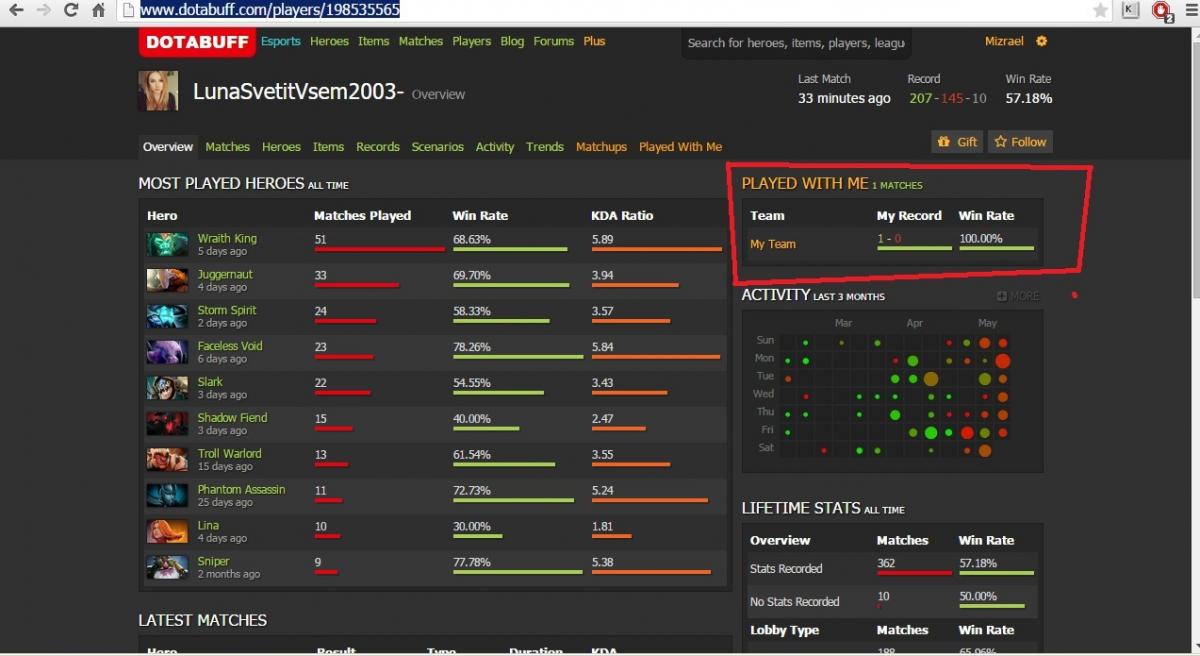Click Juggernaut hero portrait

pyautogui.click(x=167, y=280)
